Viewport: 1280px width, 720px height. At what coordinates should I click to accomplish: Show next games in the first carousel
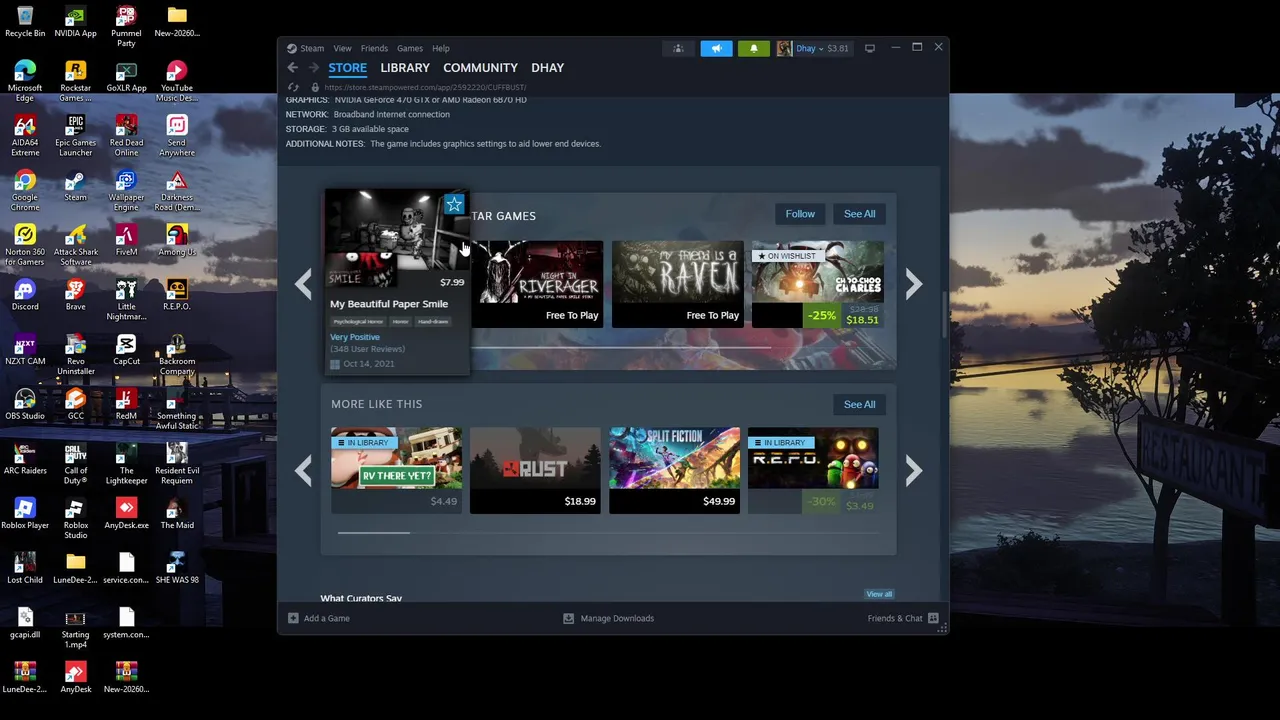pyautogui.click(x=913, y=284)
